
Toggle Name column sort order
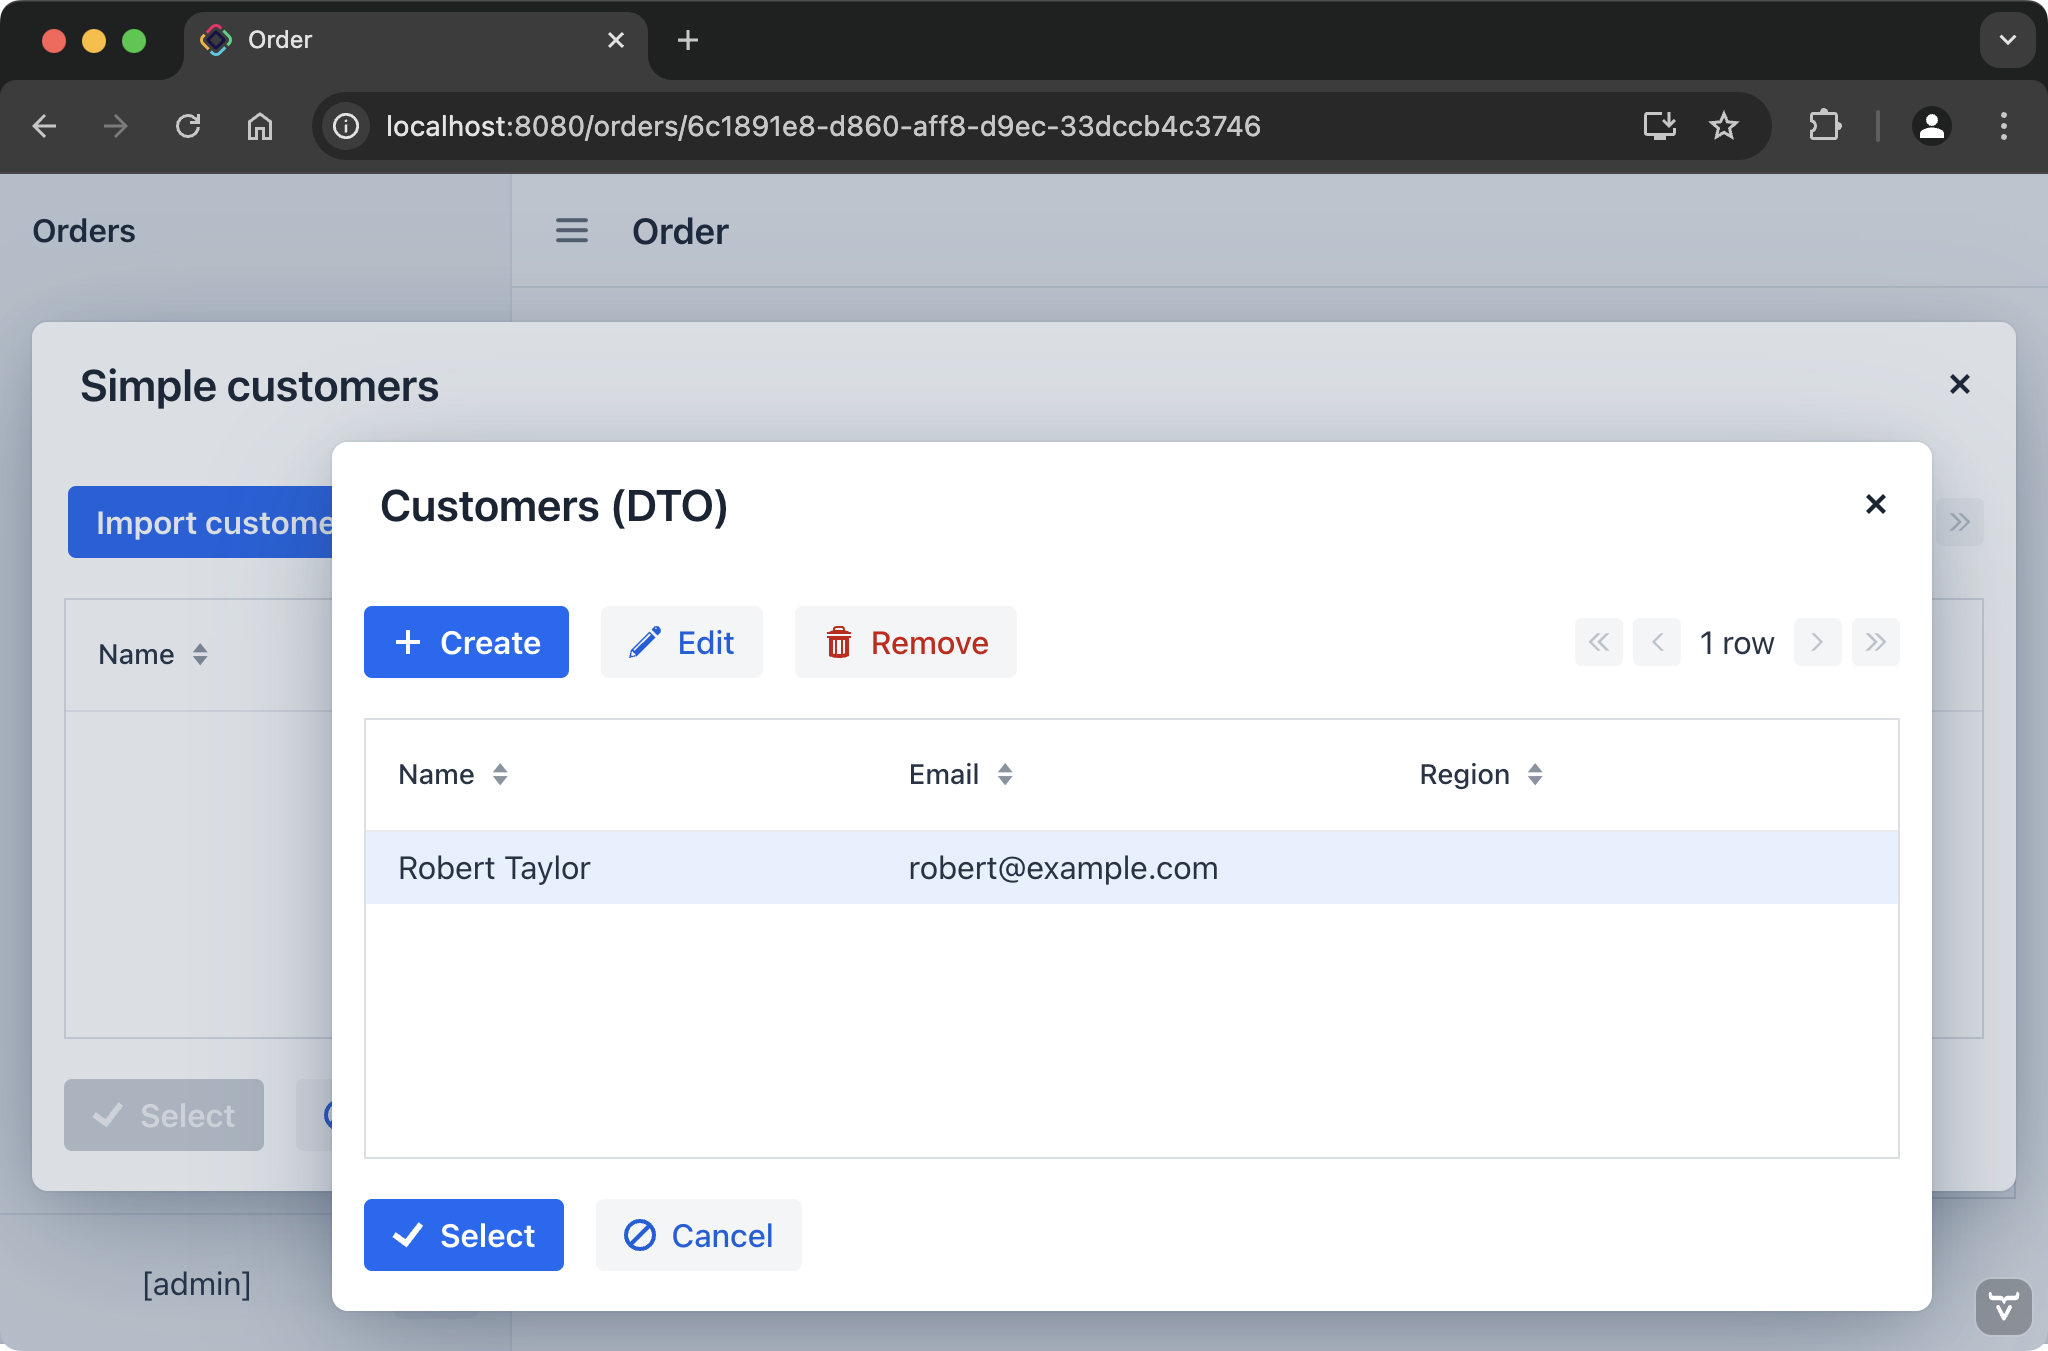(x=499, y=774)
